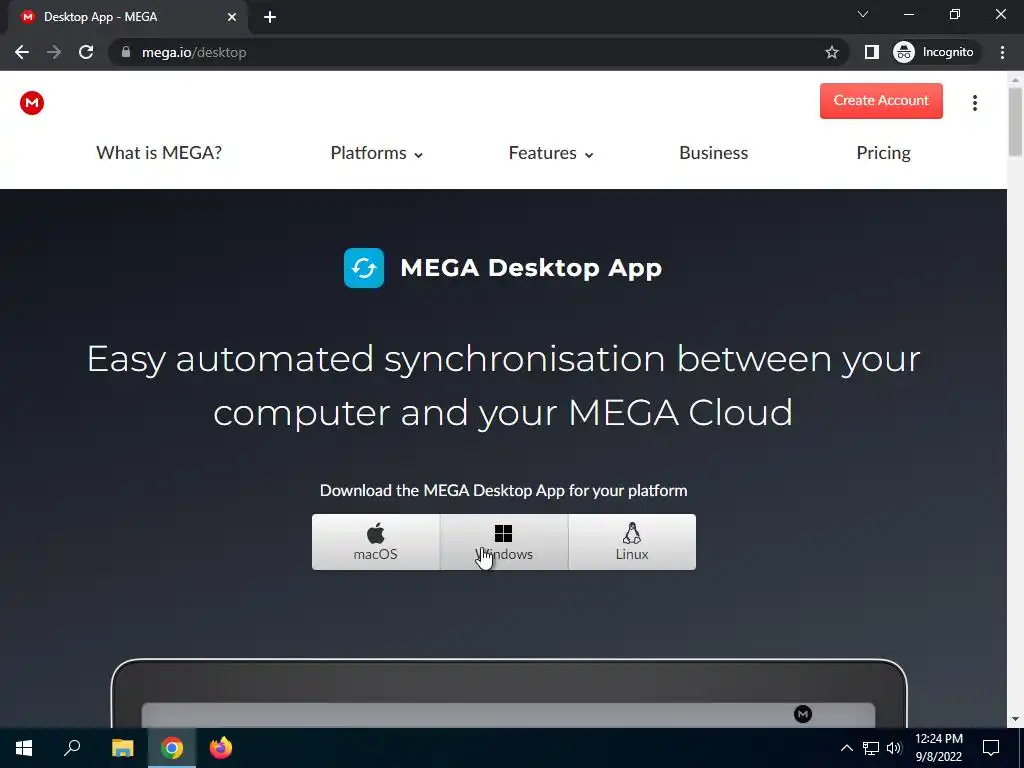1024x768 pixels.
Task: Click the MEGA logo in page header
Action: [31, 103]
